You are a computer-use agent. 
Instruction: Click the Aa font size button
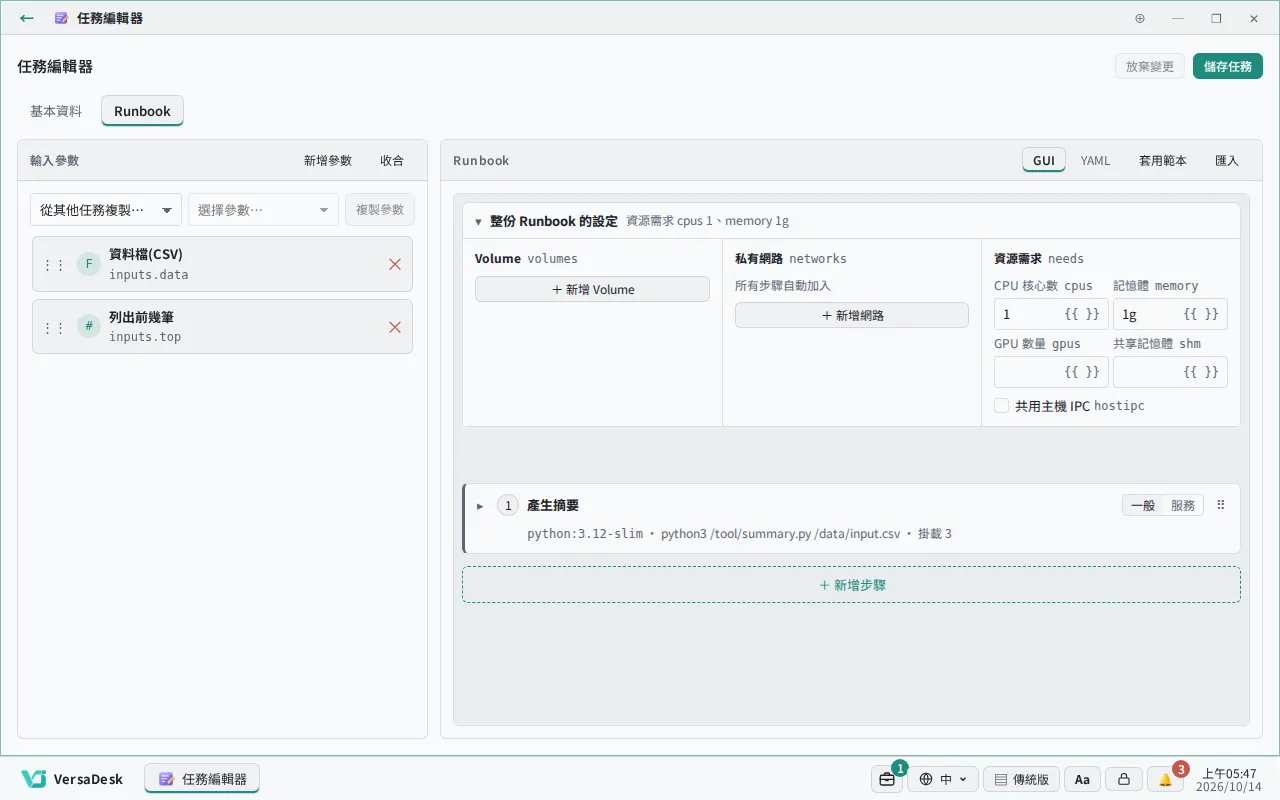click(x=1082, y=779)
